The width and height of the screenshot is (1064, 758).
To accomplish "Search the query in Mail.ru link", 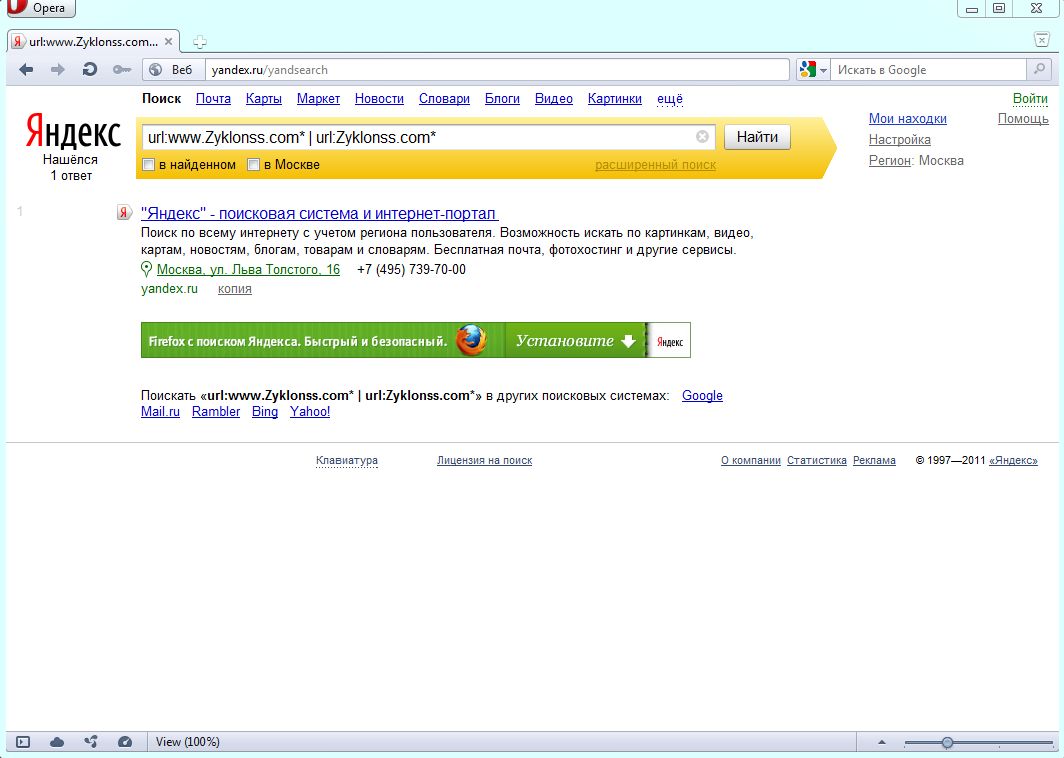I will point(160,412).
